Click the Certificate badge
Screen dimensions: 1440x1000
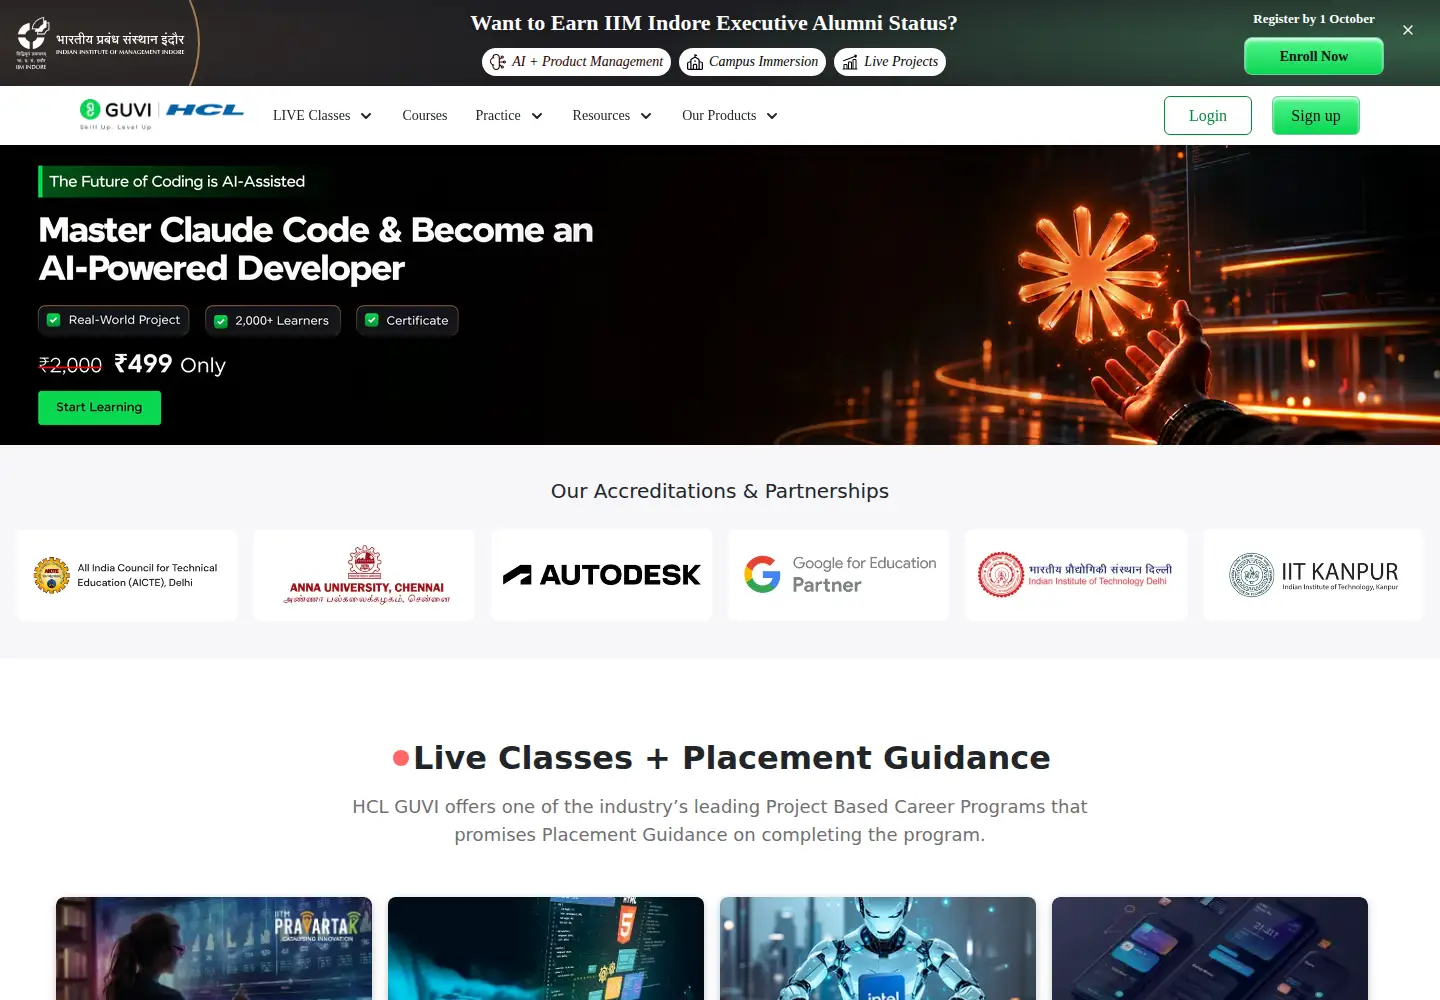pos(407,321)
